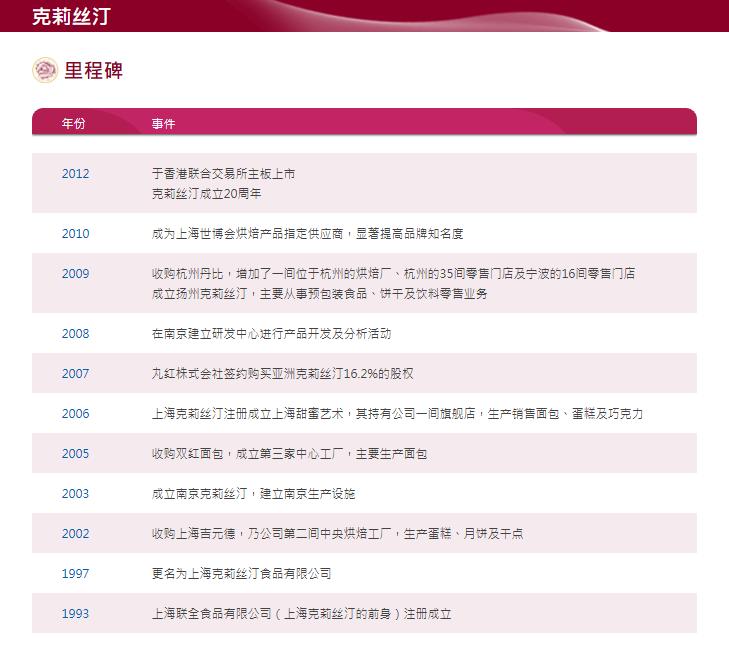Click the 丸红株式会社 16.2% 股权 event text
The height and width of the screenshot is (654, 729).
click(282, 373)
